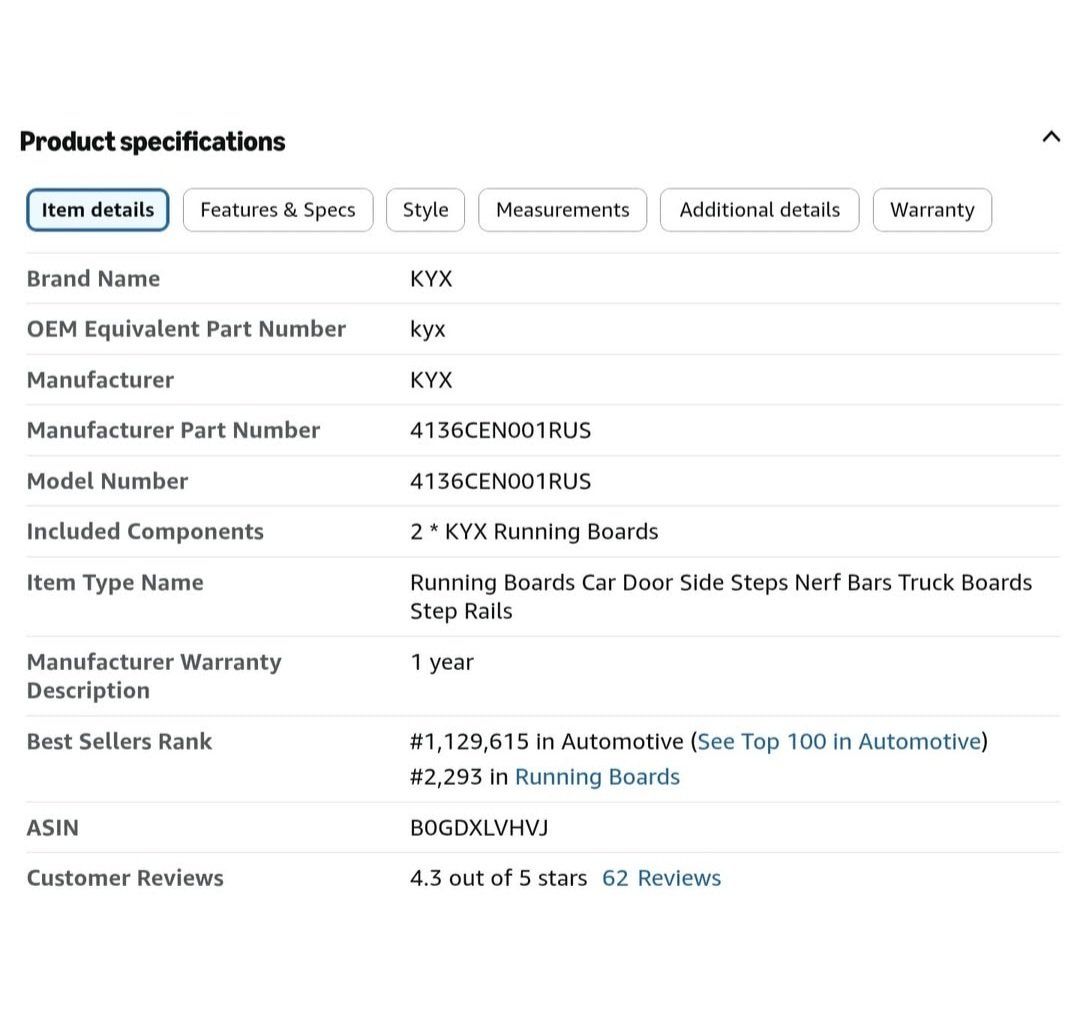Open the Style tab

coord(425,209)
